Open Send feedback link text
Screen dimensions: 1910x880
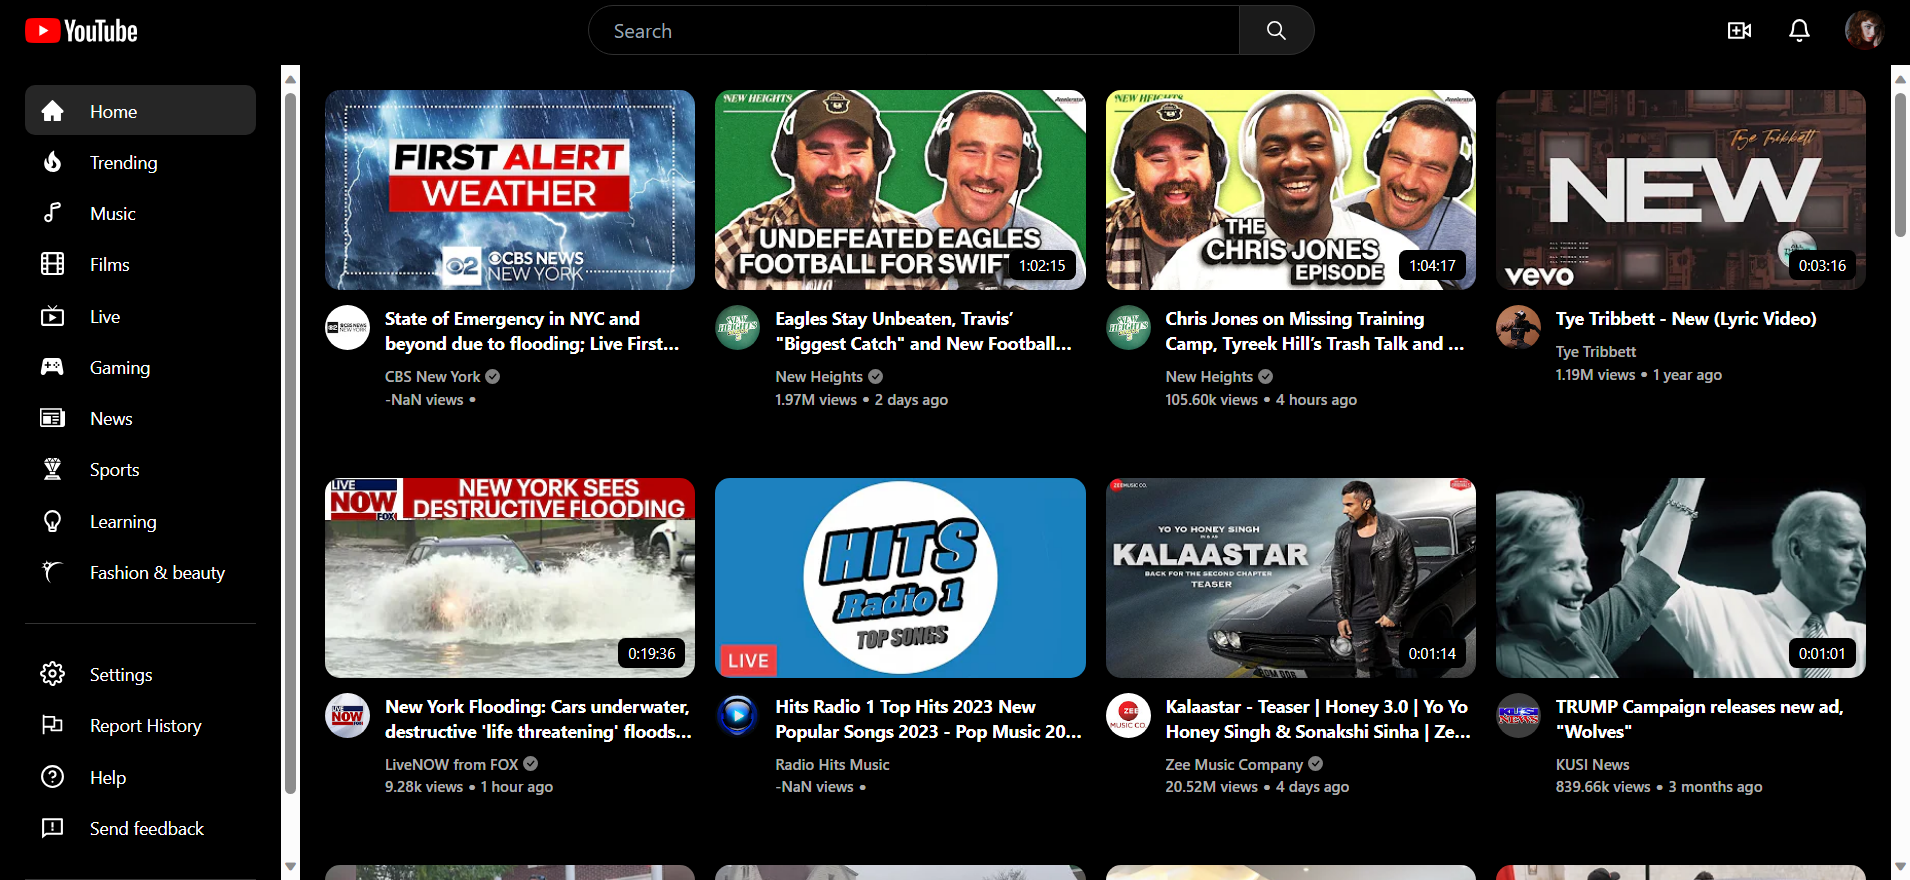(x=146, y=828)
